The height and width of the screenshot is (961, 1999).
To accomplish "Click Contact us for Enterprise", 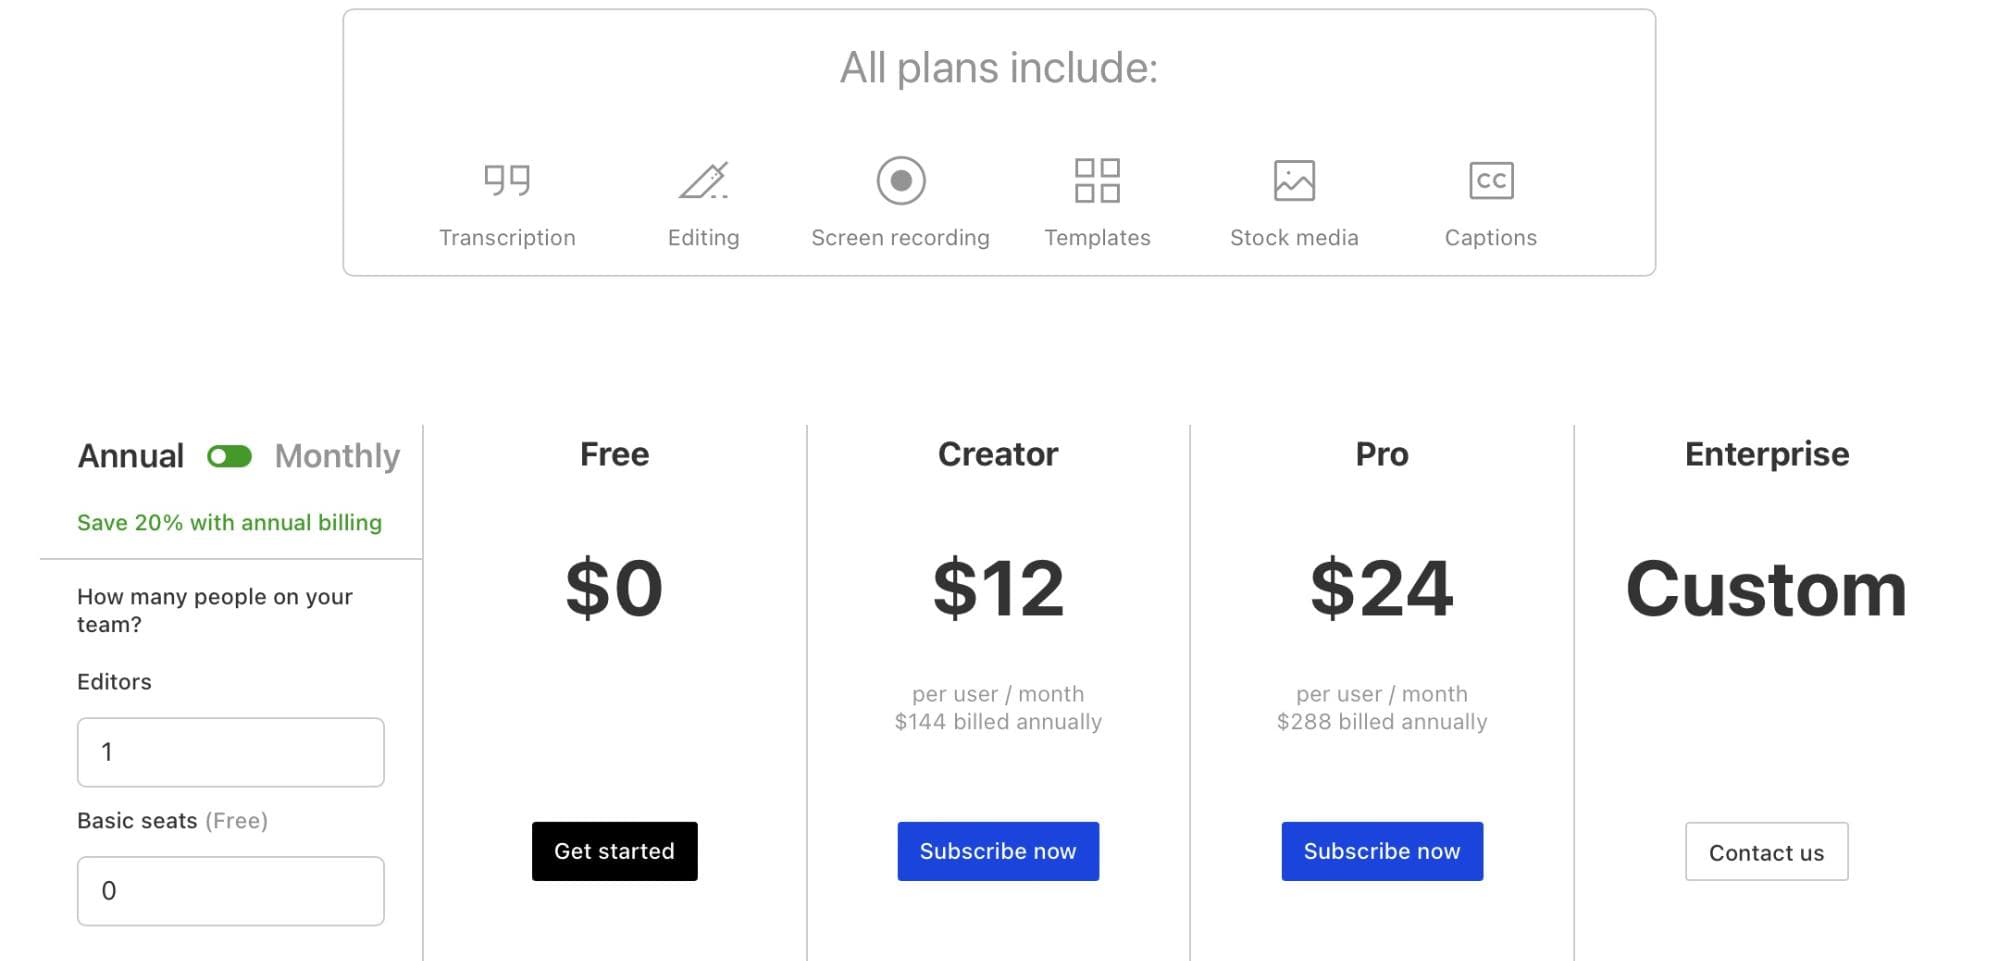I will click(x=1766, y=852).
